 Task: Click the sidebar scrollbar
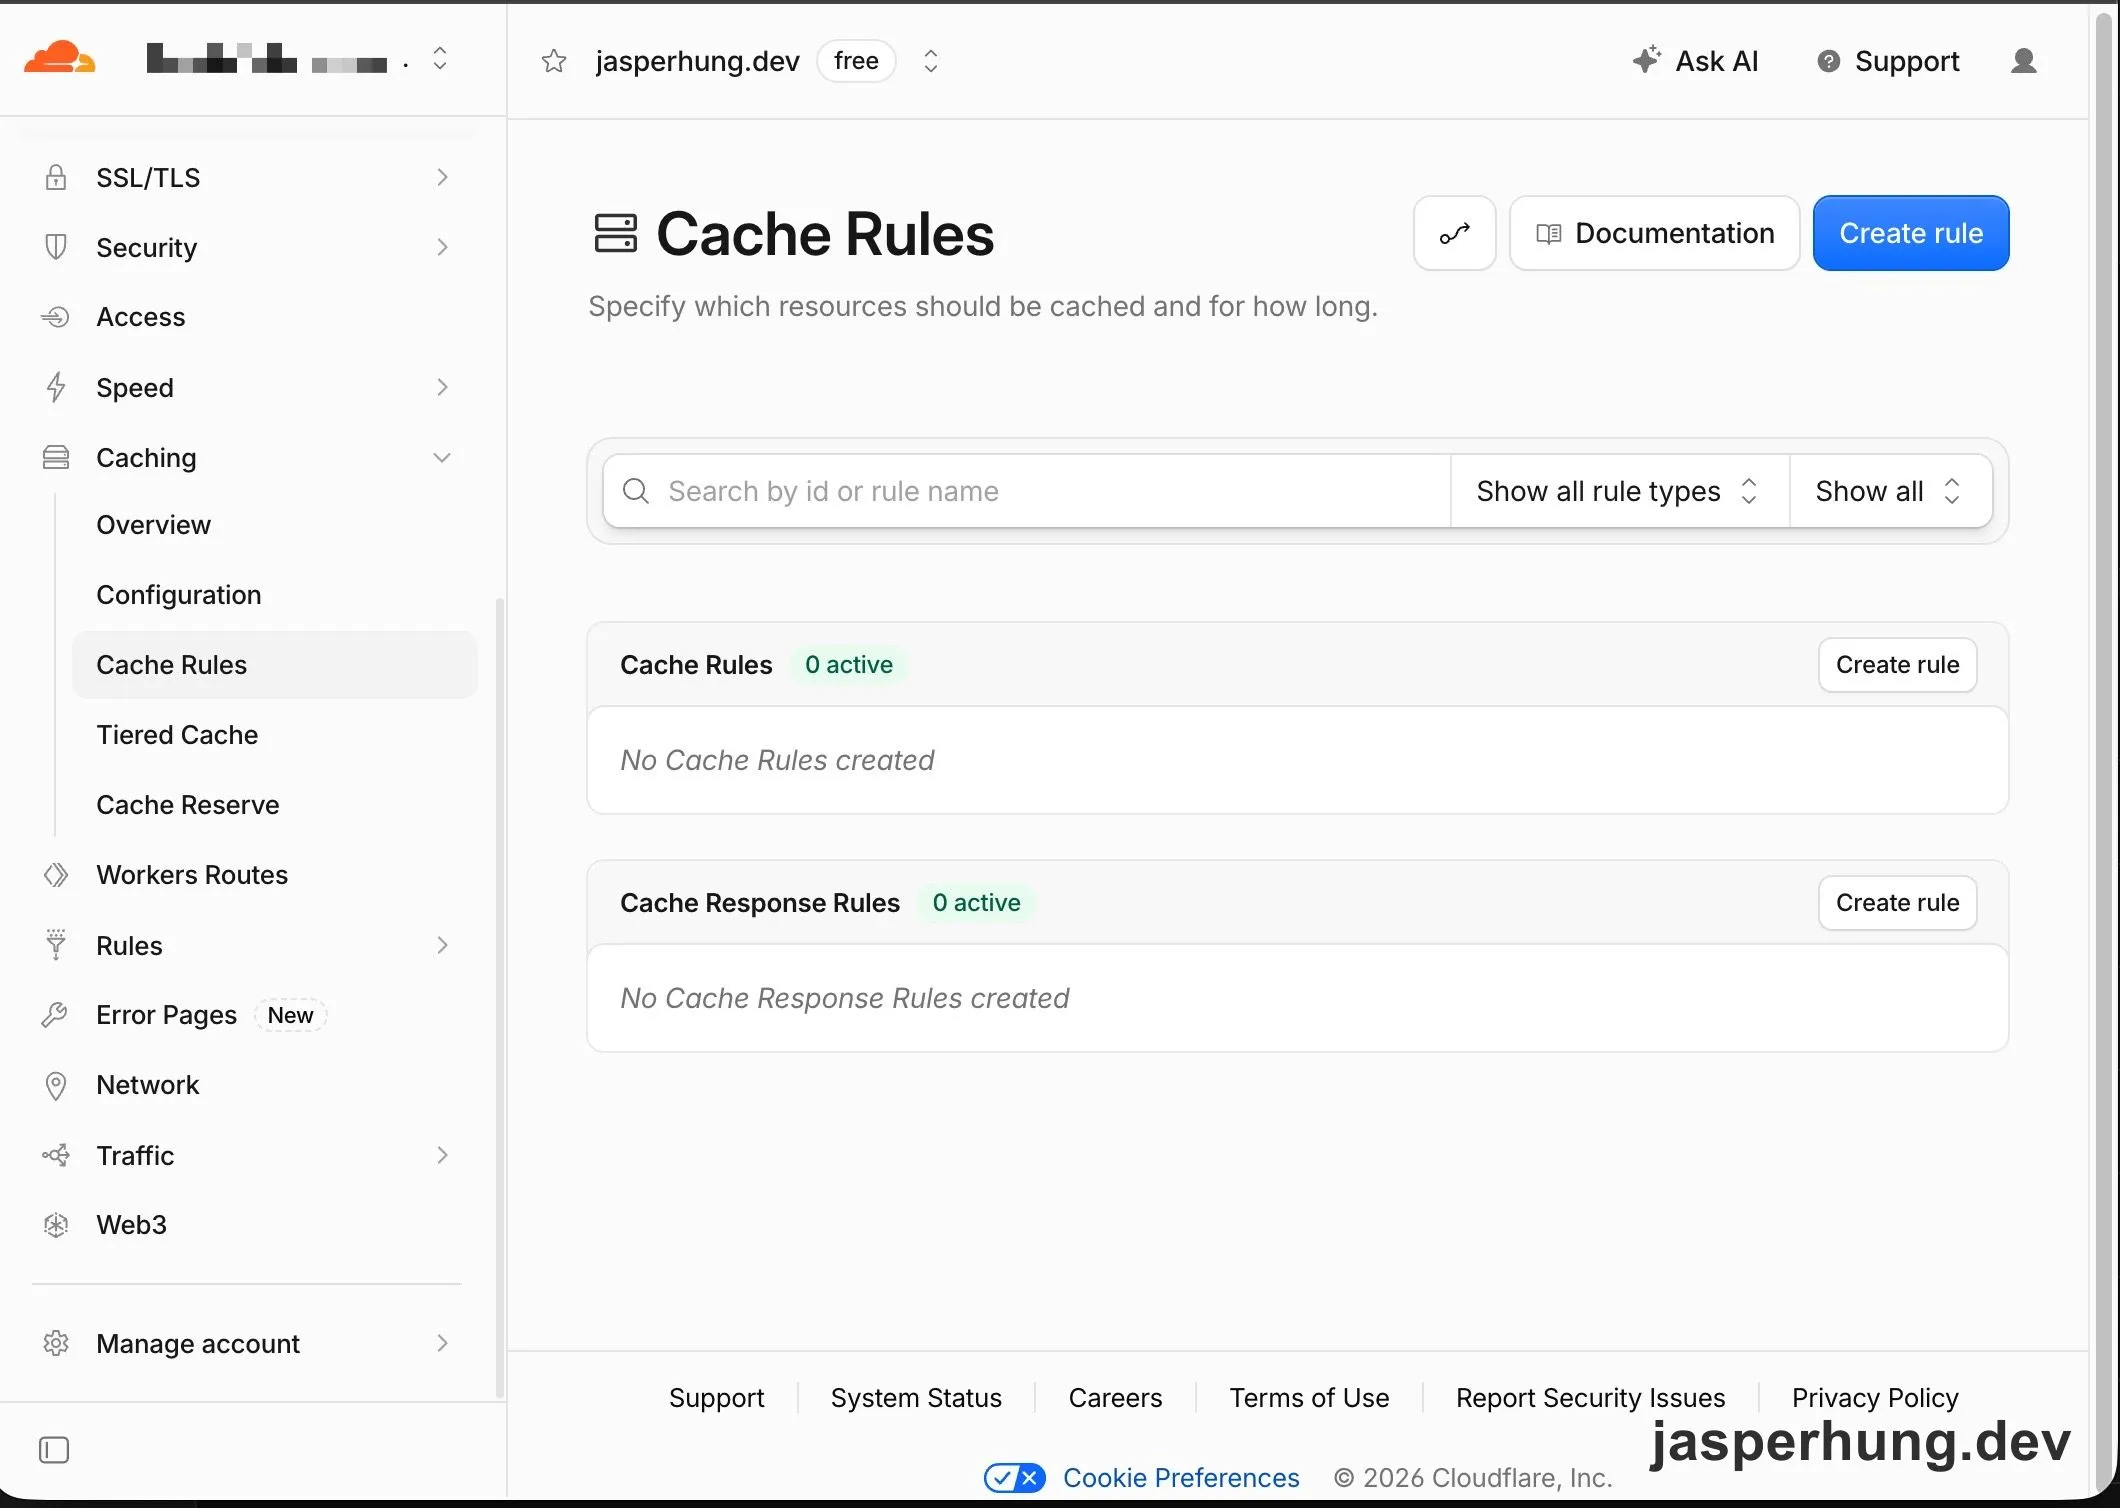tap(500, 997)
